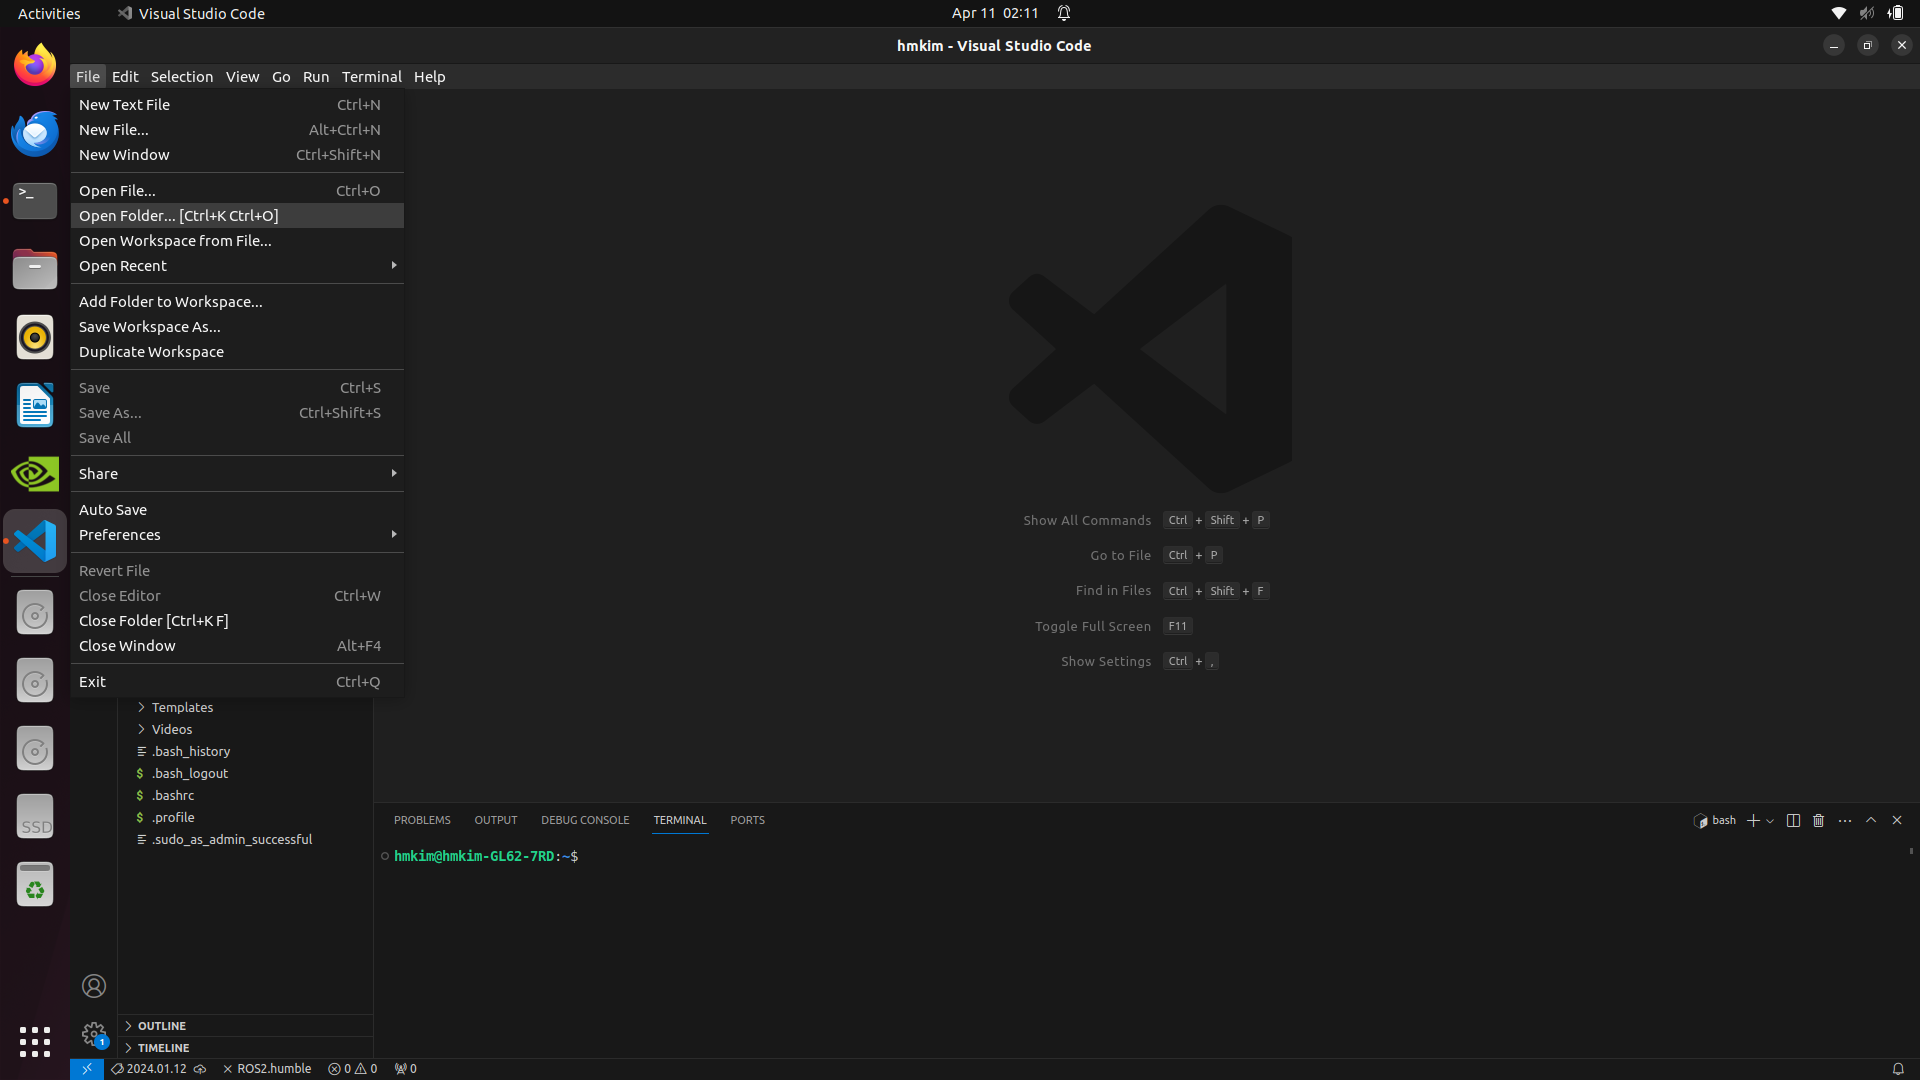Switch to the PROBLEMS tab
This screenshot has width=1920, height=1080.
pyautogui.click(x=422, y=820)
